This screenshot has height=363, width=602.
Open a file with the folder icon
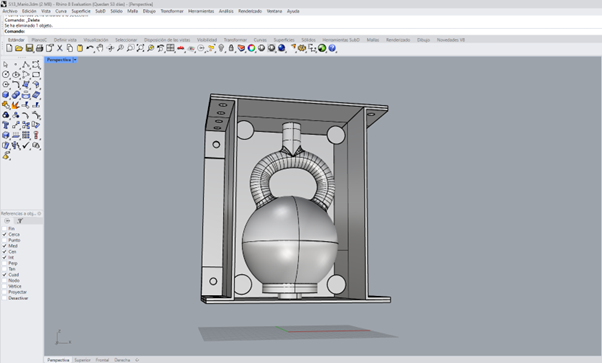(x=19, y=48)
